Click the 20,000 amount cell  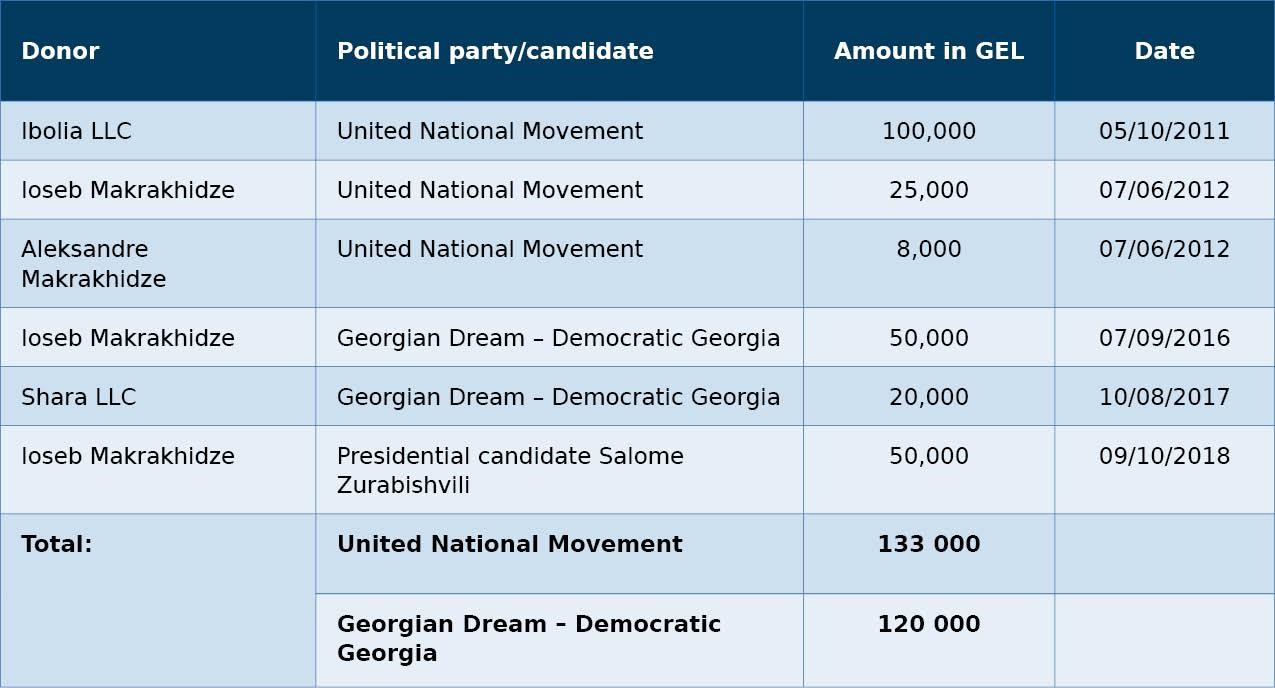929,397
